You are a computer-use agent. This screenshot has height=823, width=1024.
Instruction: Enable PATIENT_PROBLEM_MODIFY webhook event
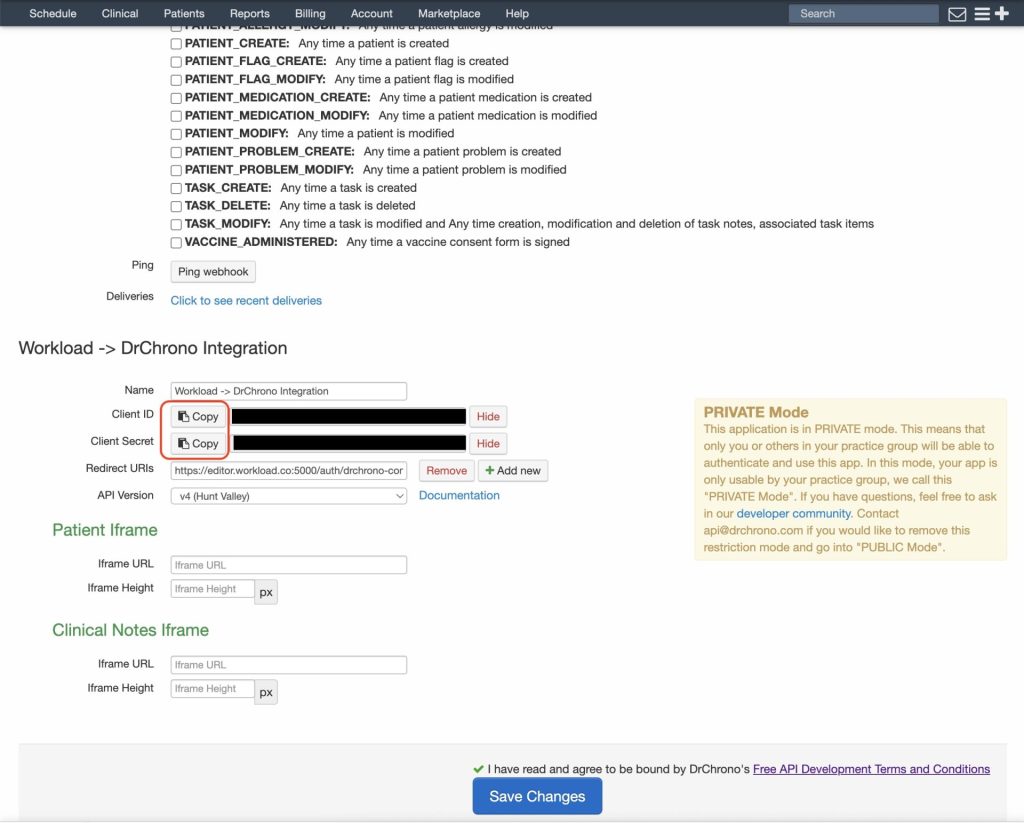coord(176,170)
